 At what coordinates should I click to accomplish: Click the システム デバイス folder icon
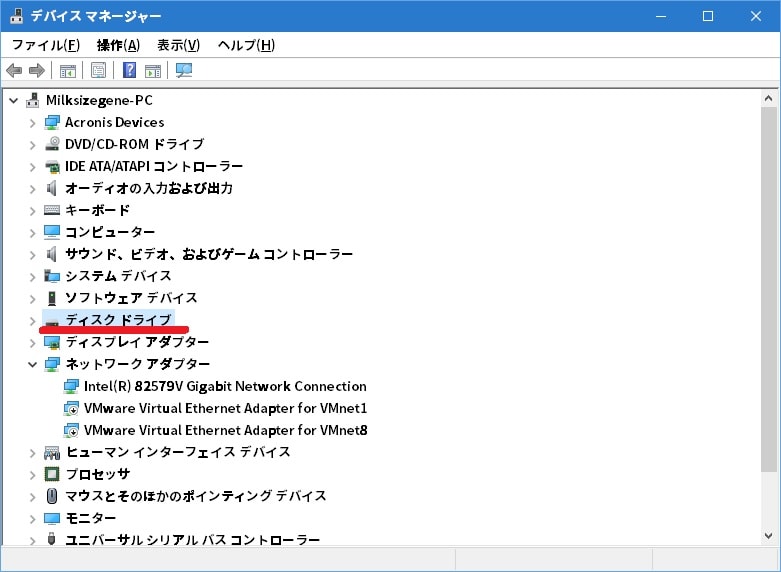click(x=52, y=276)
